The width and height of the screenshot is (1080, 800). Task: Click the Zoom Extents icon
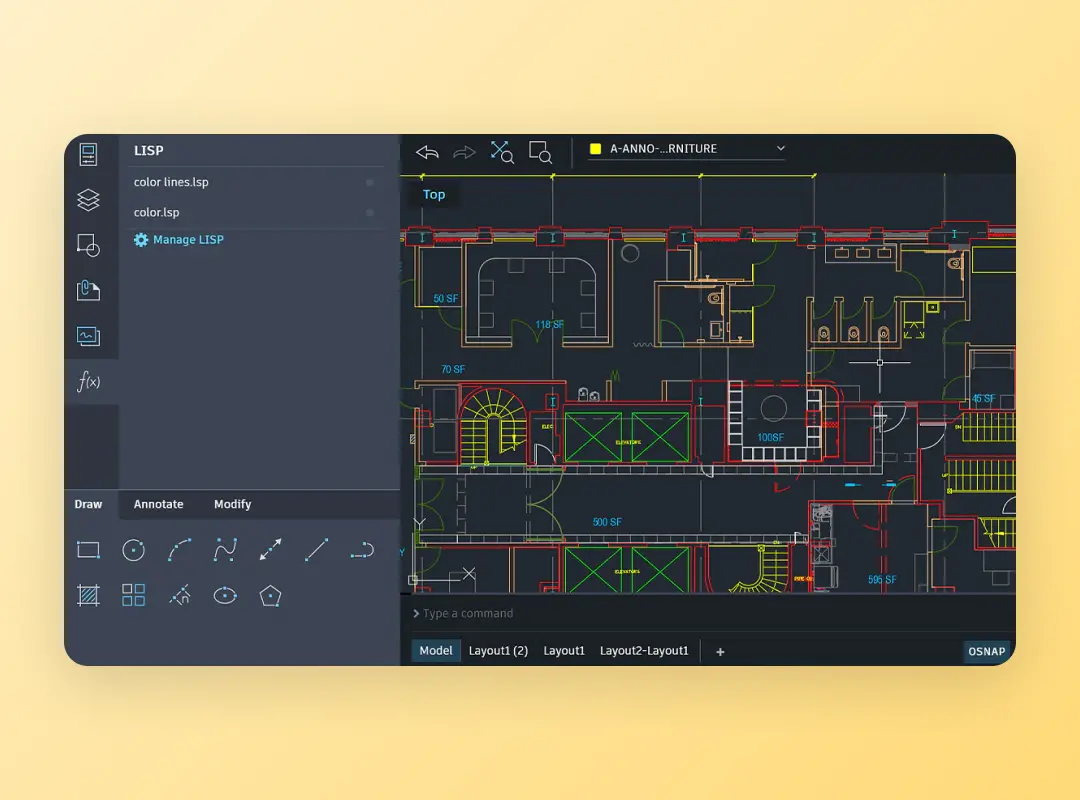click(501, 152)
